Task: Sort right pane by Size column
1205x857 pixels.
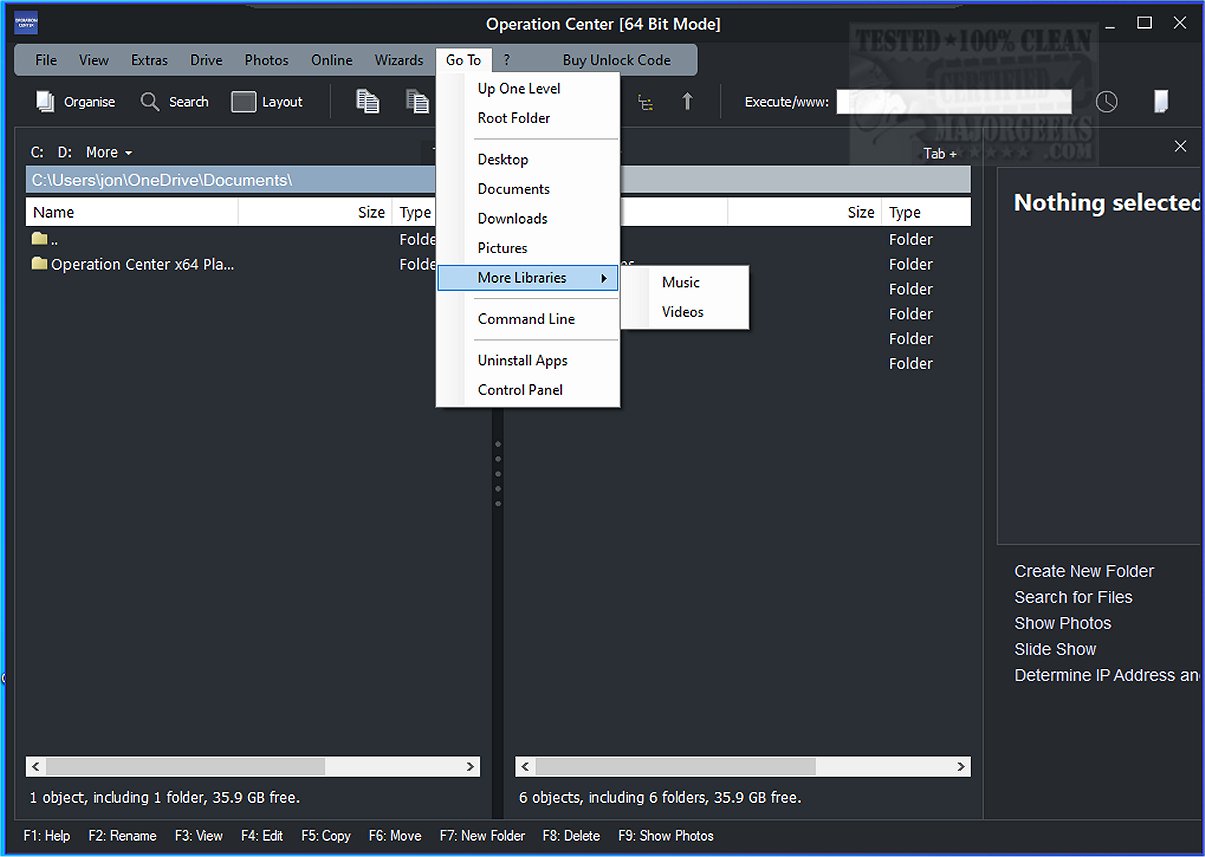Action: coord(804,212)
